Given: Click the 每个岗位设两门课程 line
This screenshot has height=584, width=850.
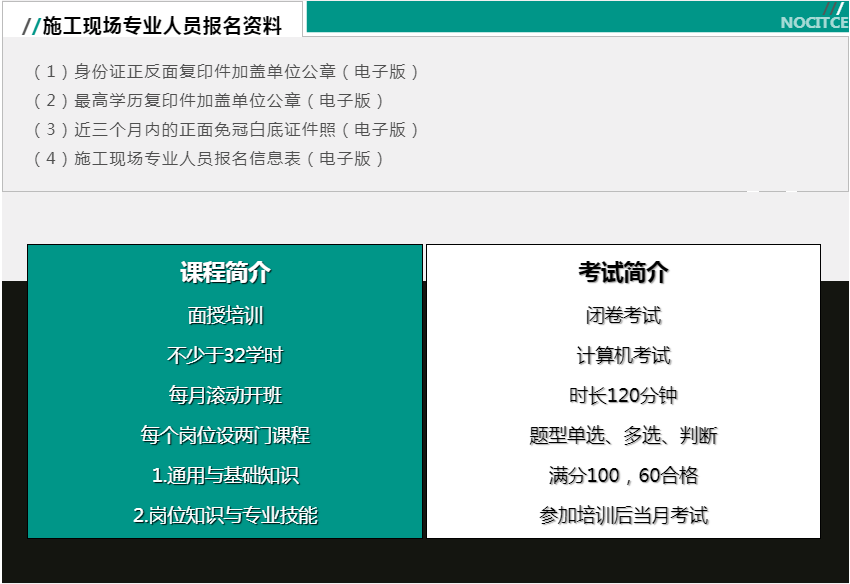Looking at the screenshot, I should [x=226, y=435].
